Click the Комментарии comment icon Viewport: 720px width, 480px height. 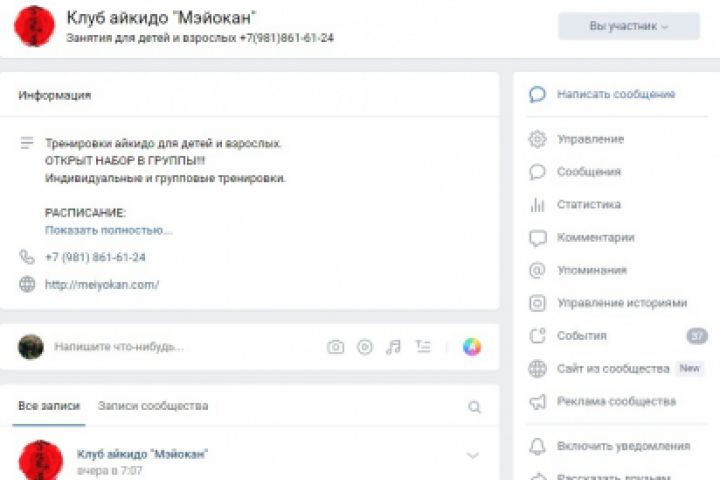click(x=537, y=238)
